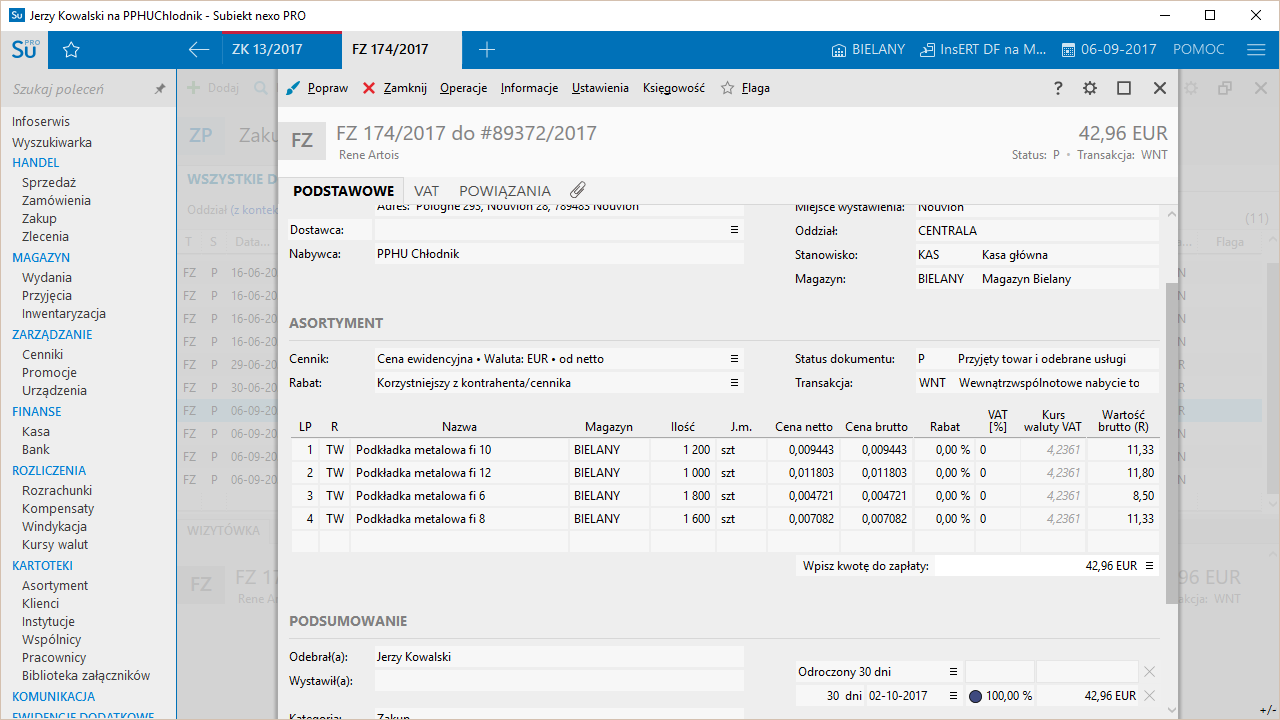The height and width of the screenshot is (720, 1280).
Task: Collapse the ROZLICZENIA section header
Action: [49, 470]
